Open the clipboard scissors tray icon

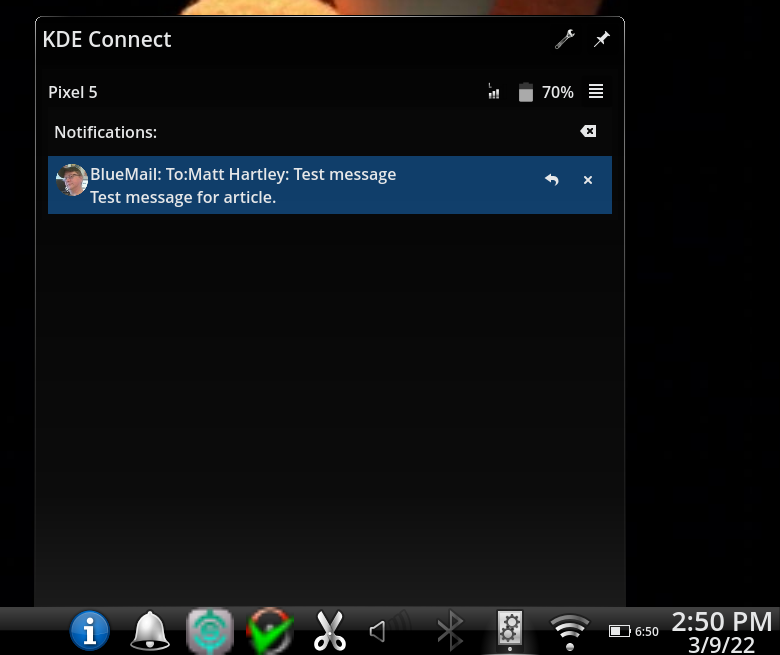pyautogui.click(x=330, y=631)
